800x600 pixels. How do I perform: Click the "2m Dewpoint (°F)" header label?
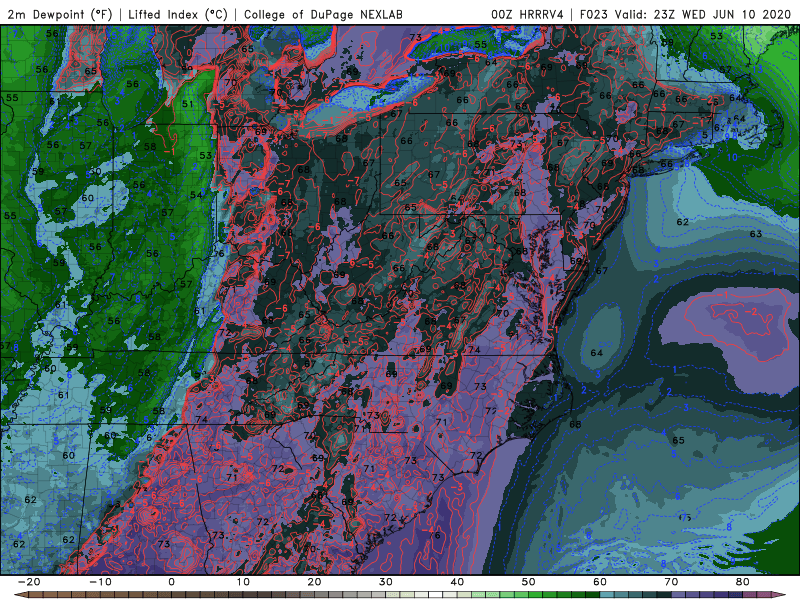coord(59,15)
